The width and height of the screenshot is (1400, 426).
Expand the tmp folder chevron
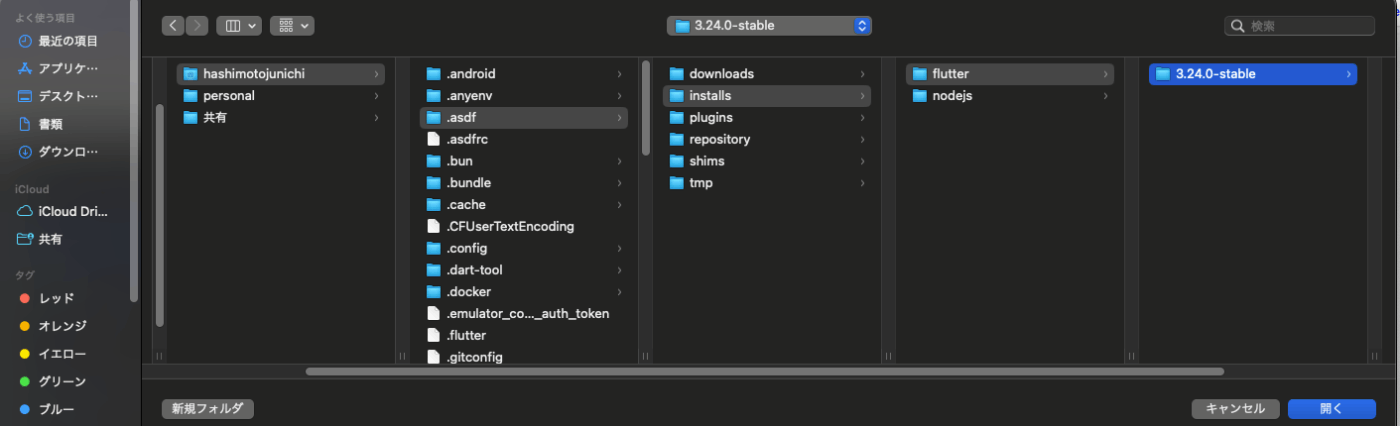click(862, 183)
